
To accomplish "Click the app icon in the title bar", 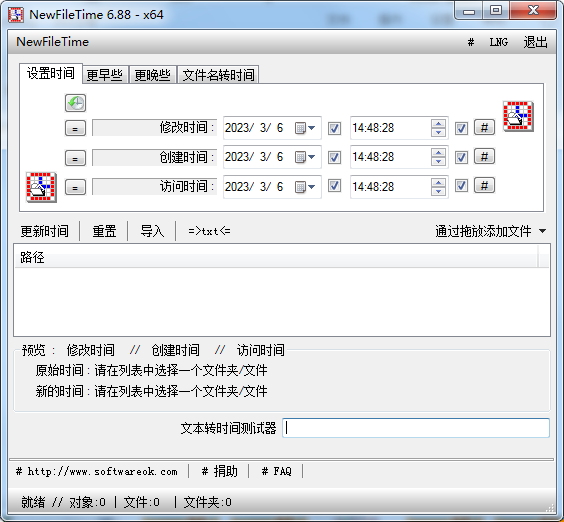I will coord(16,15).
